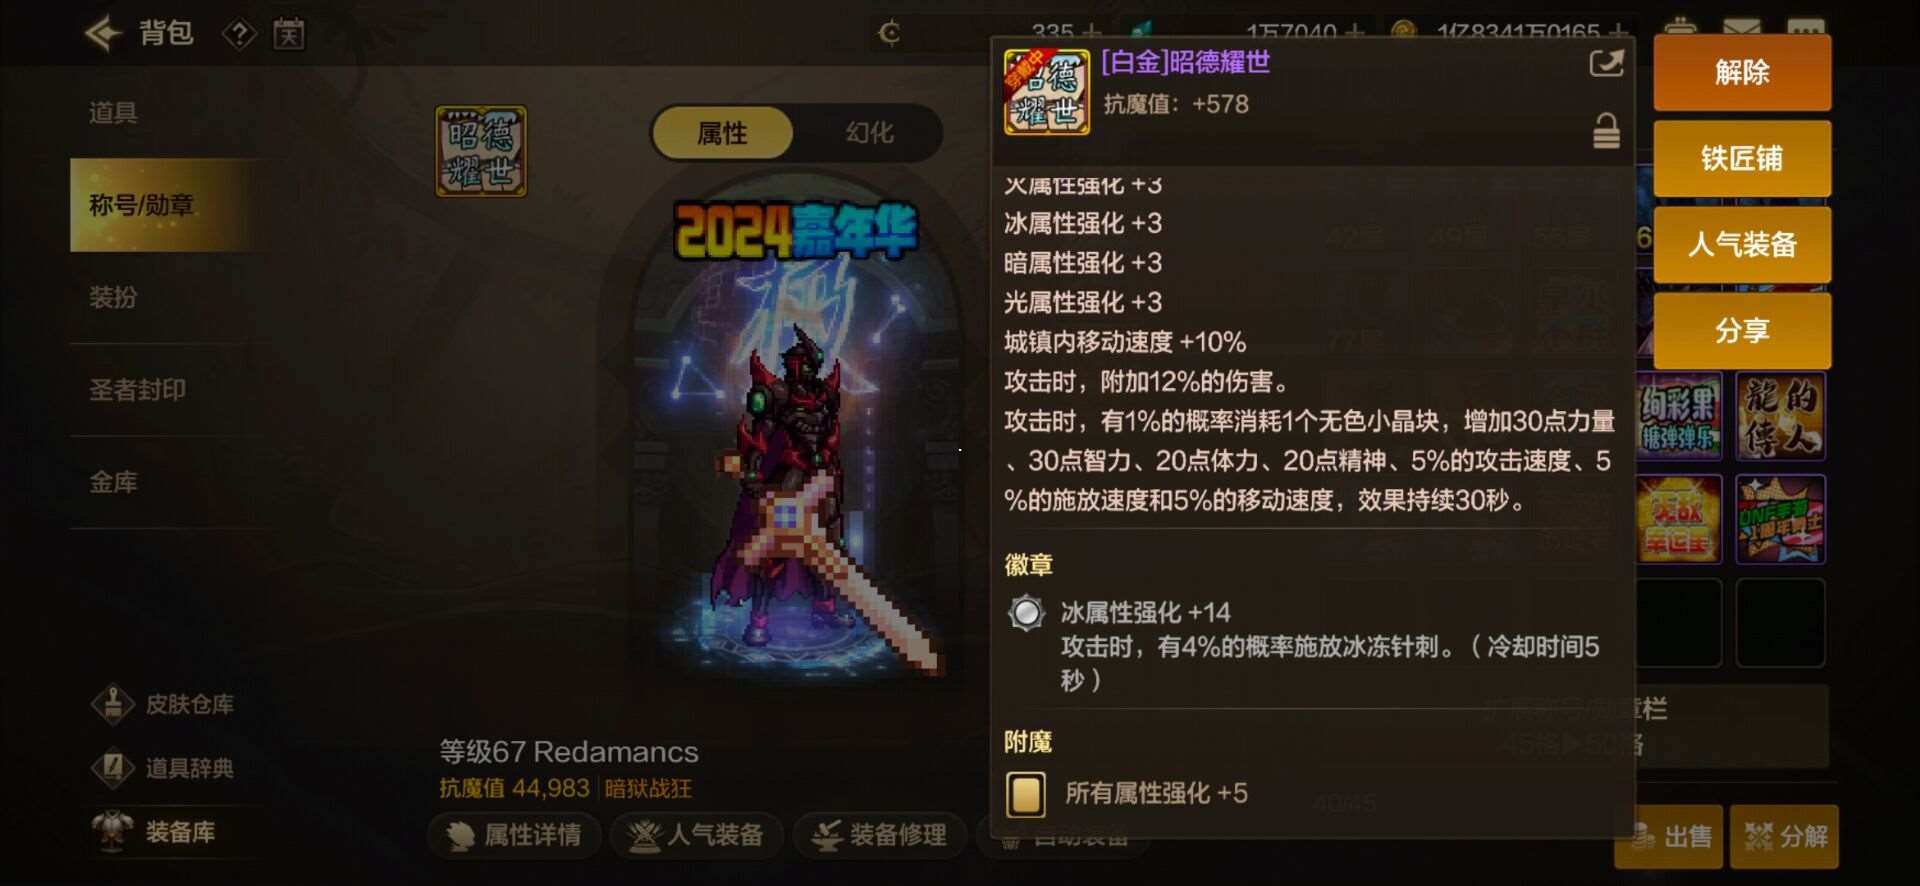Open the 装扮 sidebar tab
The height and width of the screenshot is (886, 1920).
click(x=113, y=297)
